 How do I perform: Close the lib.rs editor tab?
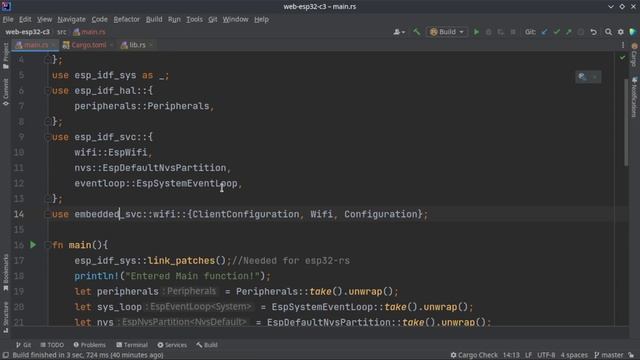[151, 45]
